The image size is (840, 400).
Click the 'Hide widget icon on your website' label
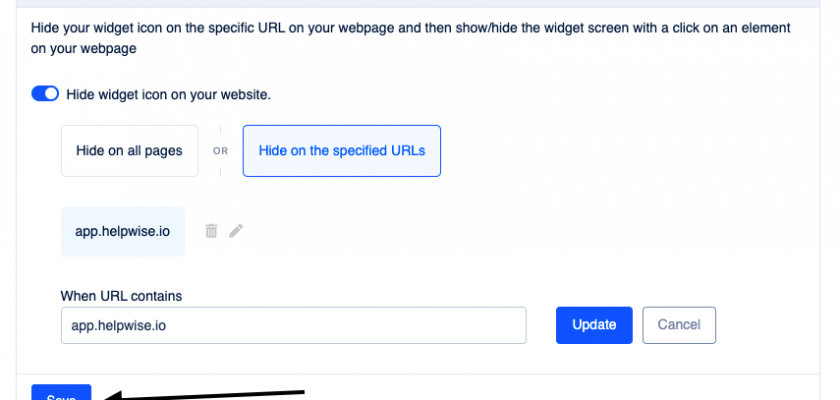coord(168,95)
